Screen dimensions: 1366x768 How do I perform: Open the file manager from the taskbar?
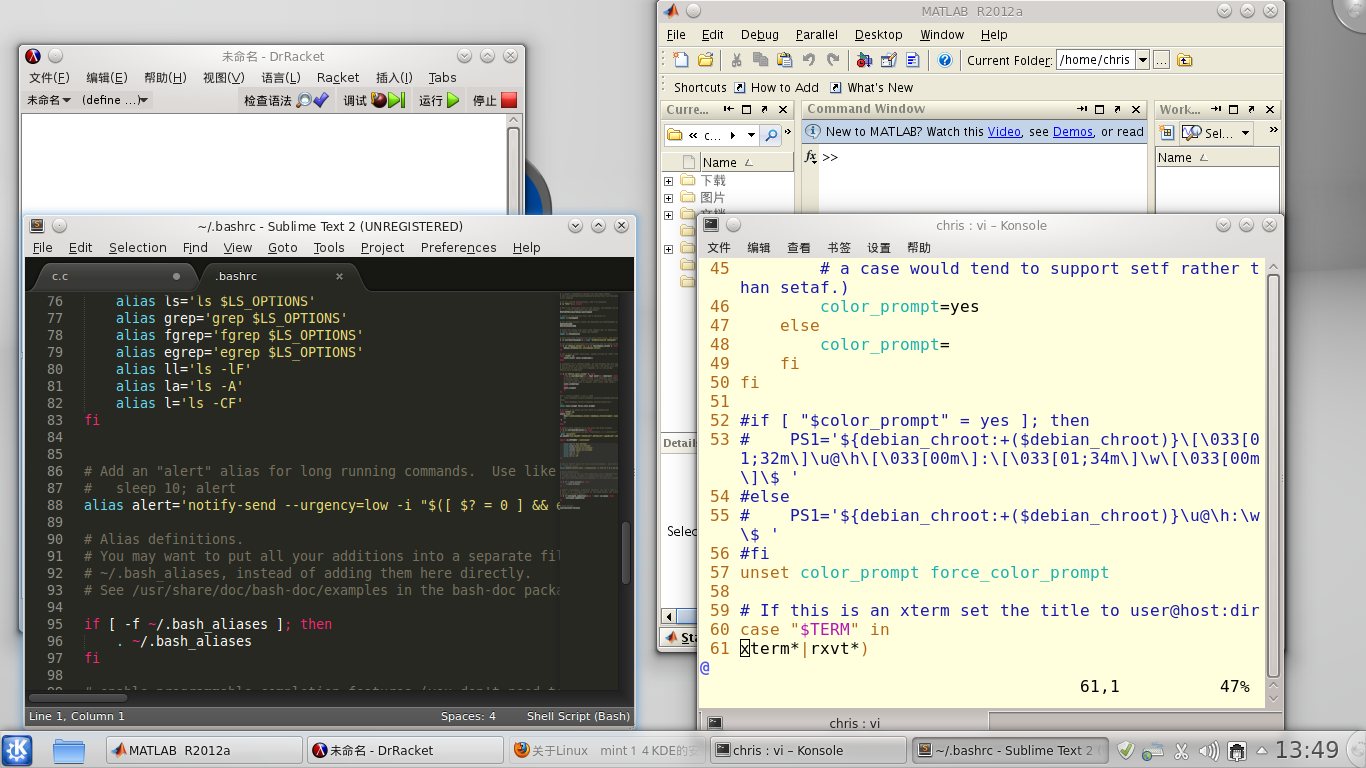coord(69,750)
